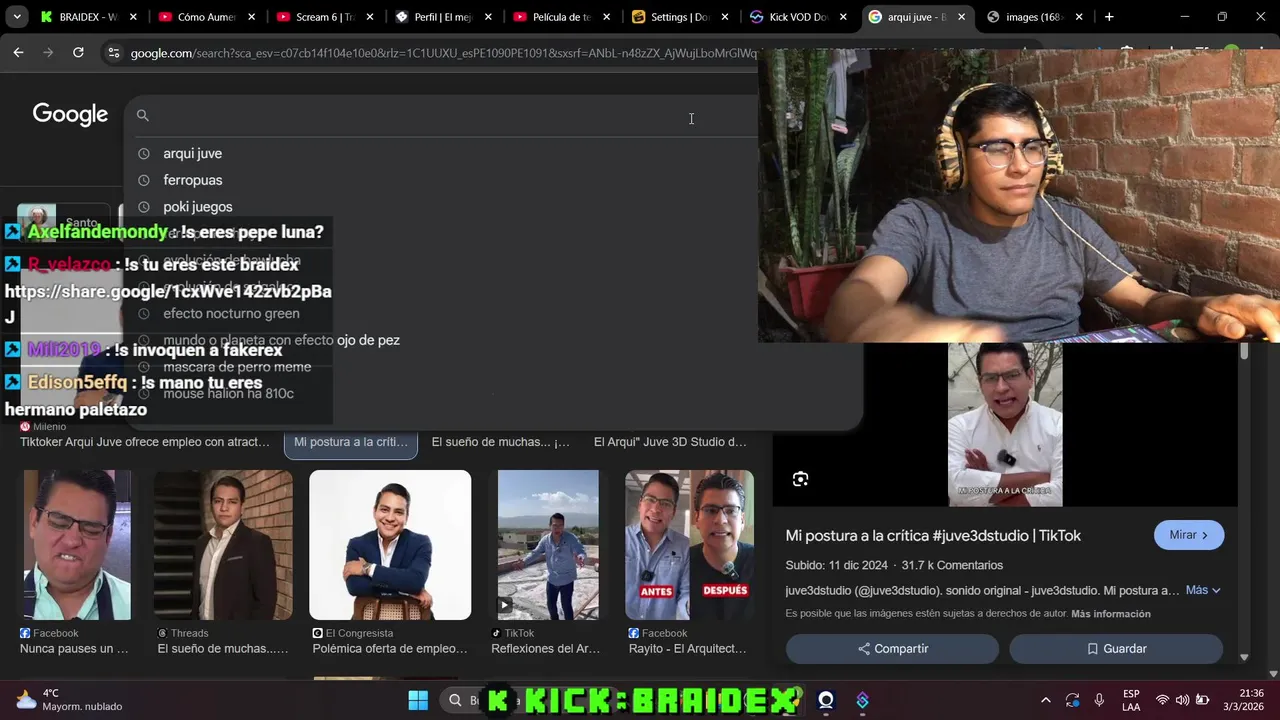Select the 'arqui juve' search suggestion
The width and height of the screenshot is (1280, 720).
click(193, 153)
